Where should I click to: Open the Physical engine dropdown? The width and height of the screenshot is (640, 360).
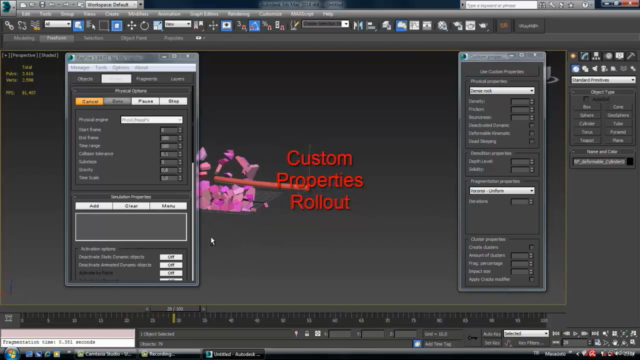coord(151,120)
